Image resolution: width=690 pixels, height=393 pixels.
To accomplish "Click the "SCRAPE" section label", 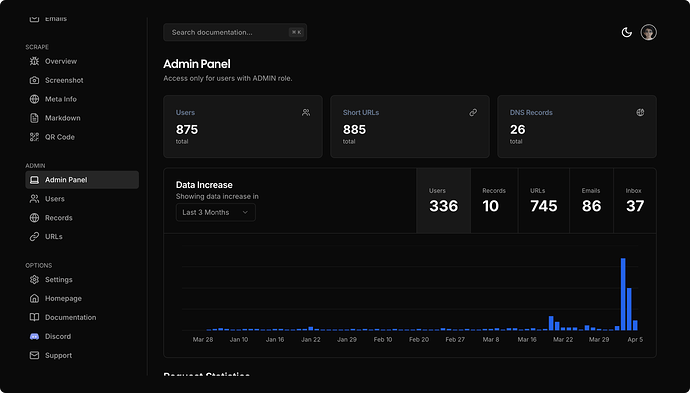I will click(x=37, y=47).
